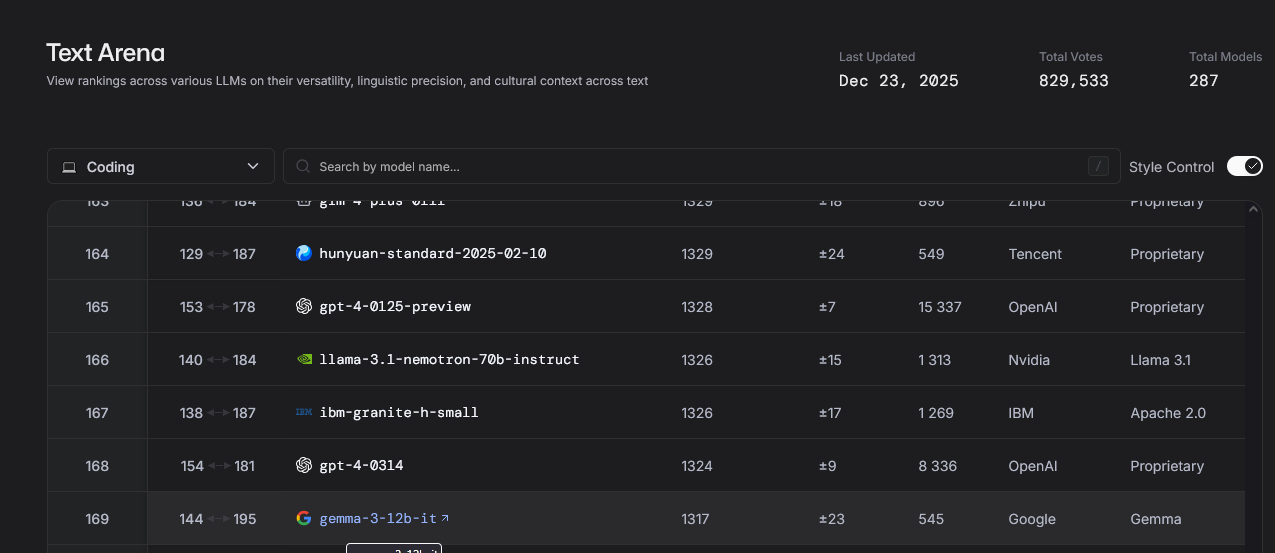Click the external link arrow after gemma-3-12b-it

click(445, 518)
